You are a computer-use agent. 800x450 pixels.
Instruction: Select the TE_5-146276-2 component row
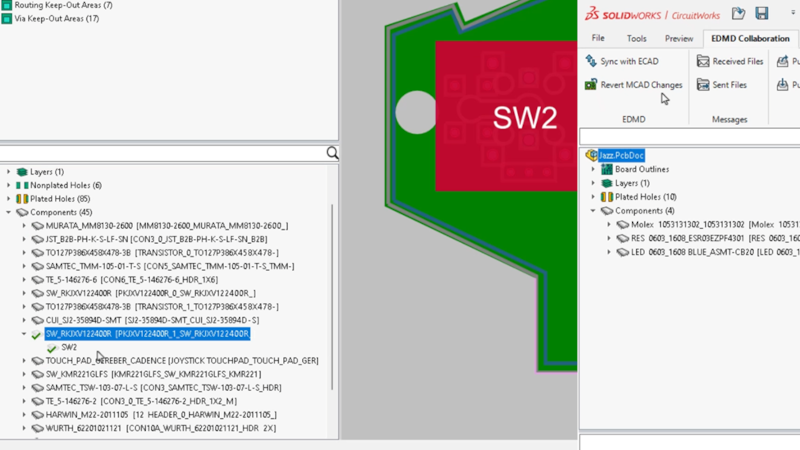click(x=141, y=401)
